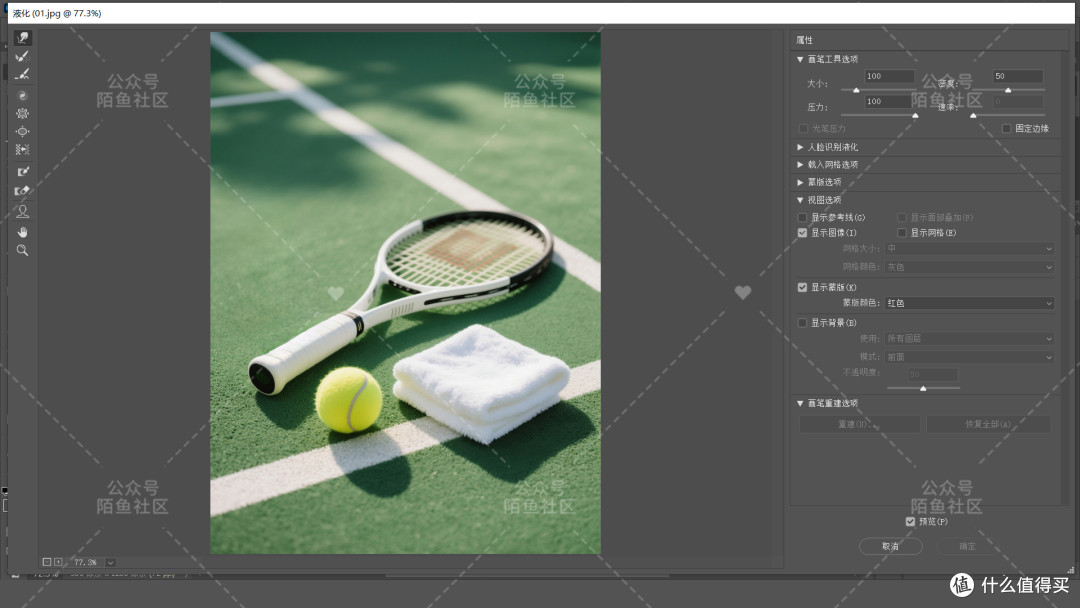Viewport: 1080px width, 608px height.
Task: Open the 网格颜色 dropdown
Action: (969, 267)
